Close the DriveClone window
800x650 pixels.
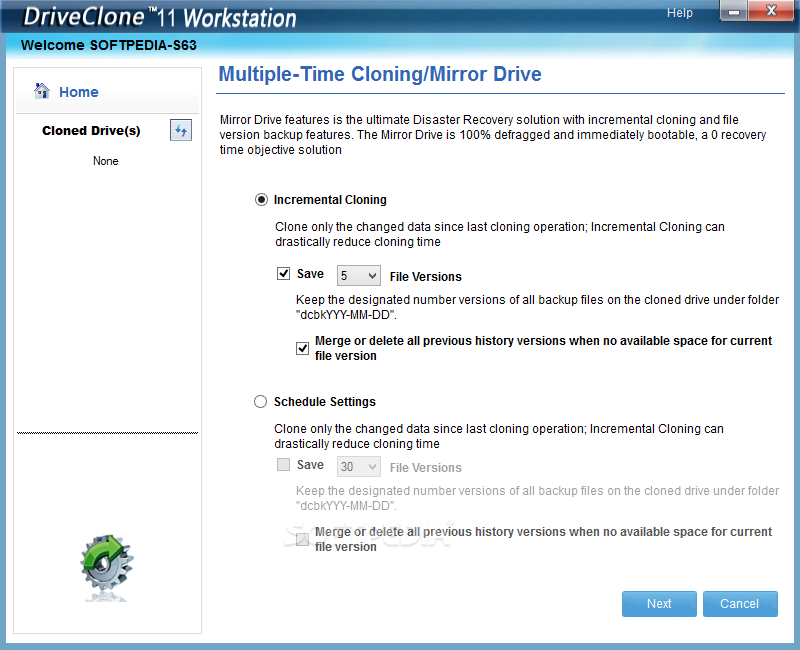point(771,11)
